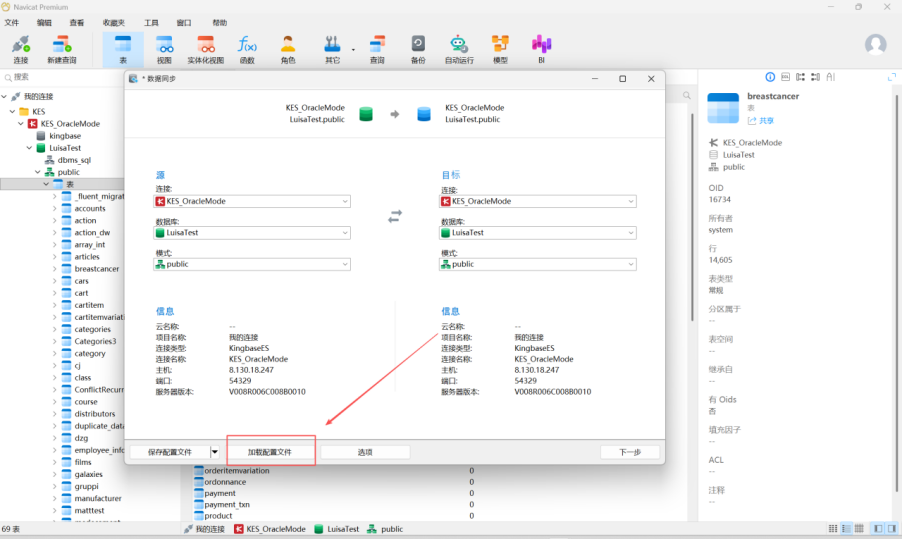Open 新建查询 (New Query) from toolbar
This screenshot has height=539, width=903.
pyautogui.click(x=62, y=48)
